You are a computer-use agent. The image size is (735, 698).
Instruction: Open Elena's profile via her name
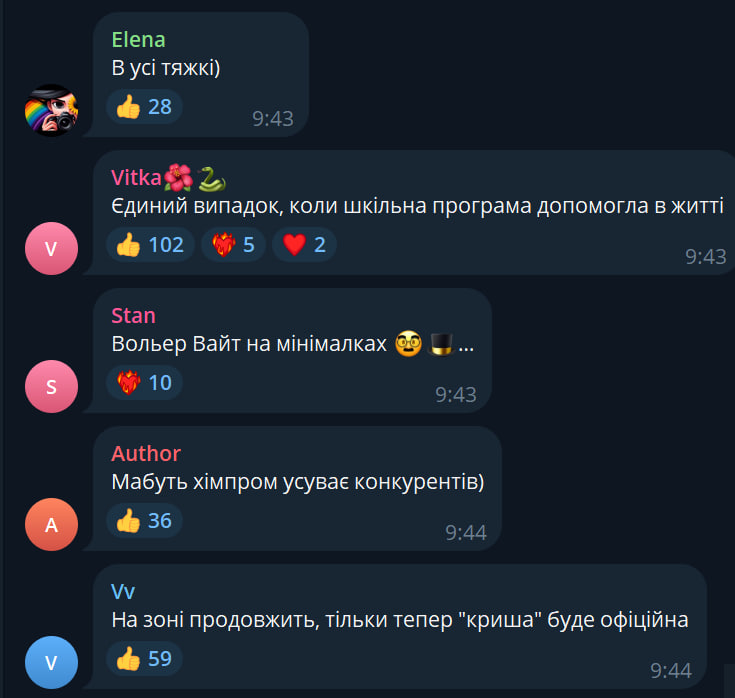138,40
